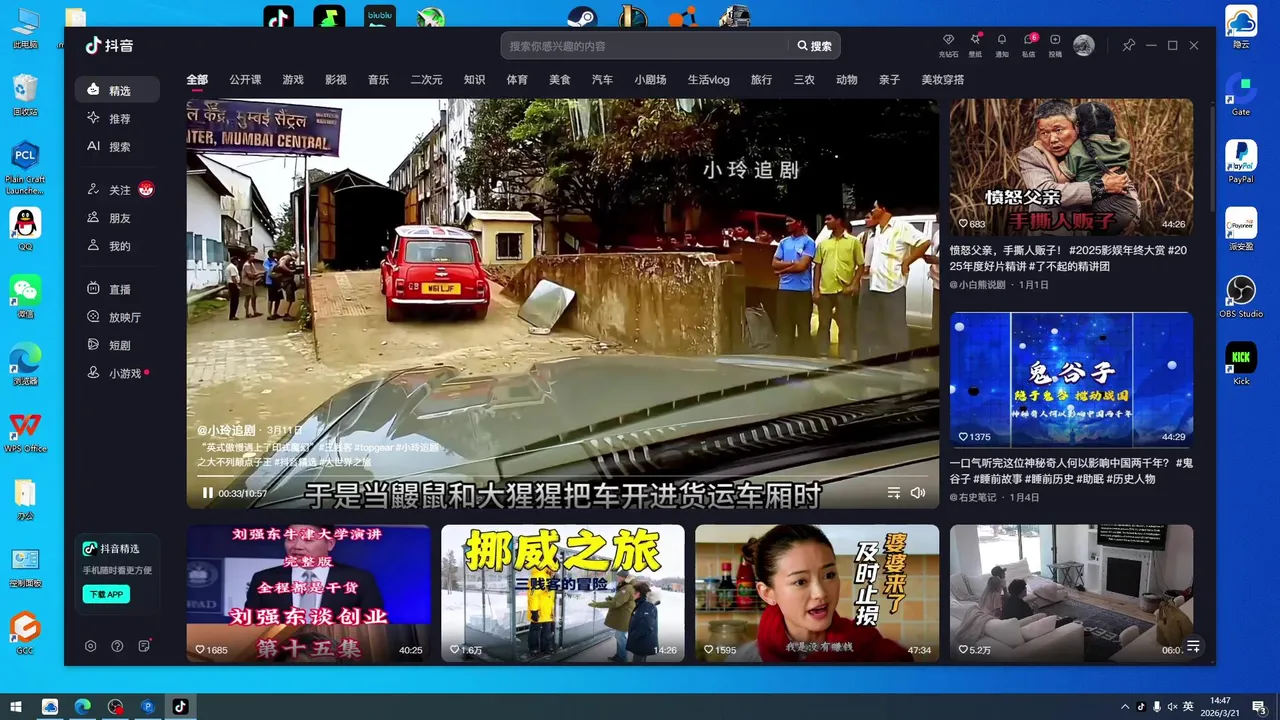This screenshot has height=720, width=1280.
Task: Open OBS Studio desktop shortcut
Action: click(x=1241, y=297)
